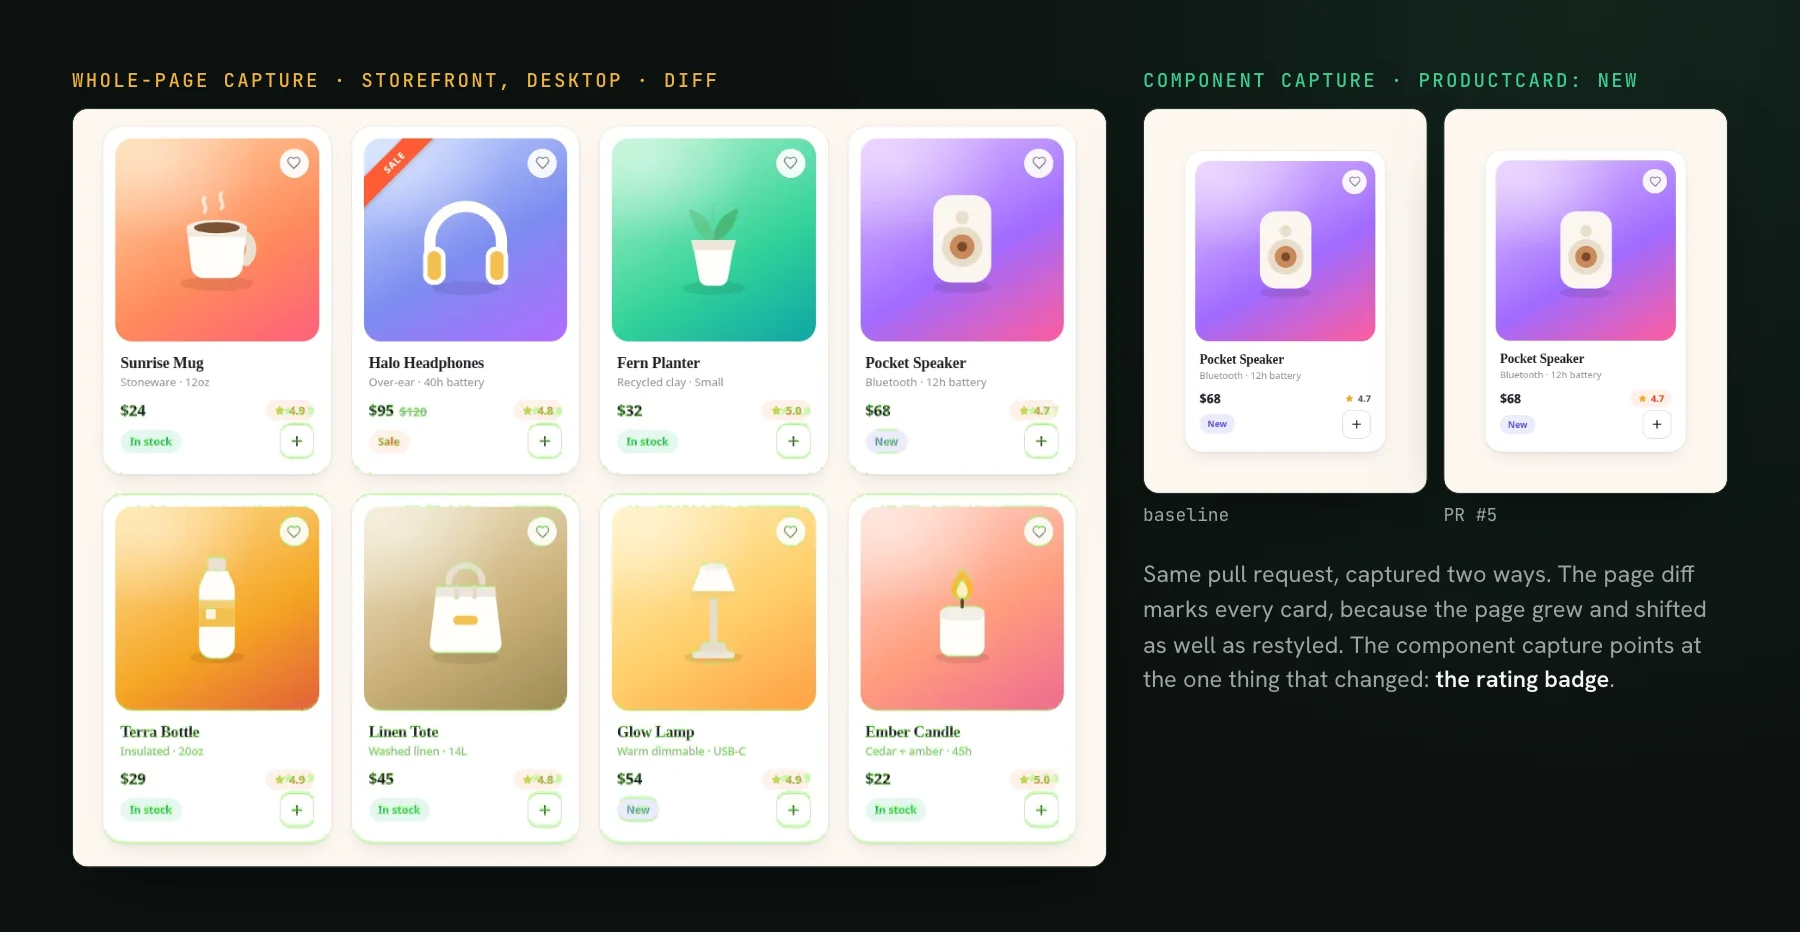Click the SALE ribbon on Halo Headphones
Image resolution: width=1800 pixels, height=932 pixels.
(394, 164)
